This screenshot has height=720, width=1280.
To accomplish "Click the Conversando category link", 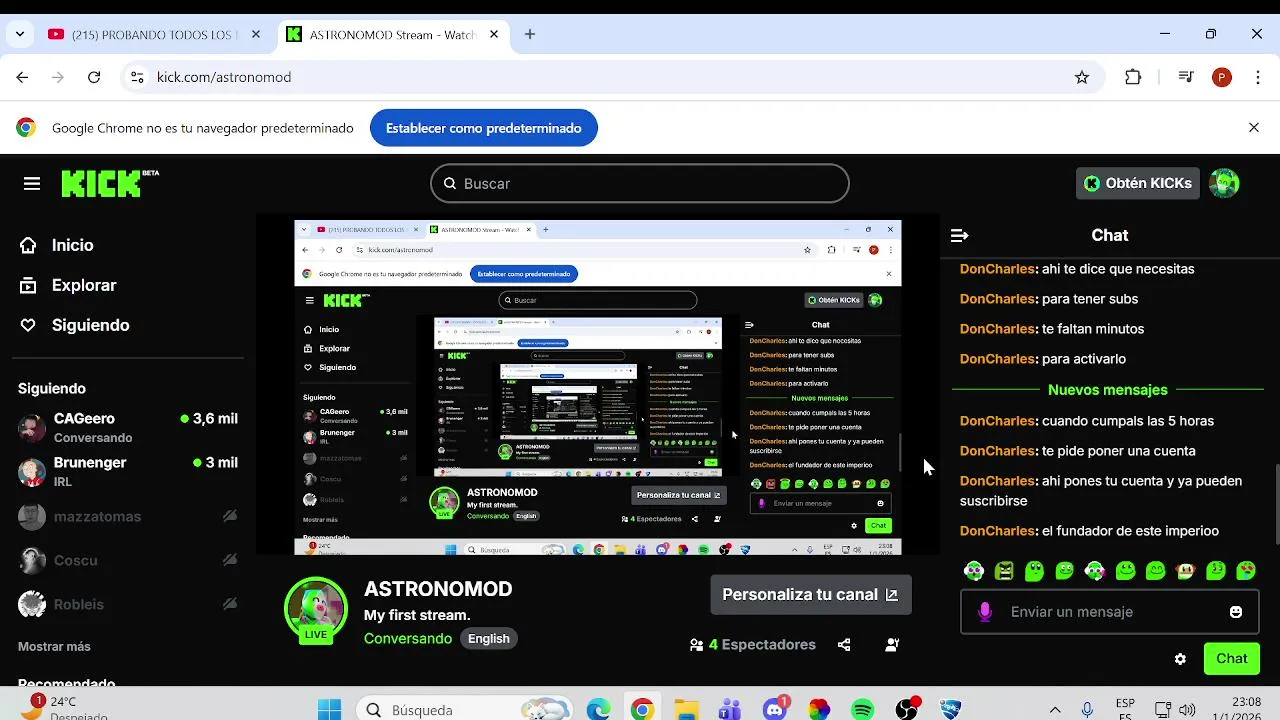I will coord(408,639).
